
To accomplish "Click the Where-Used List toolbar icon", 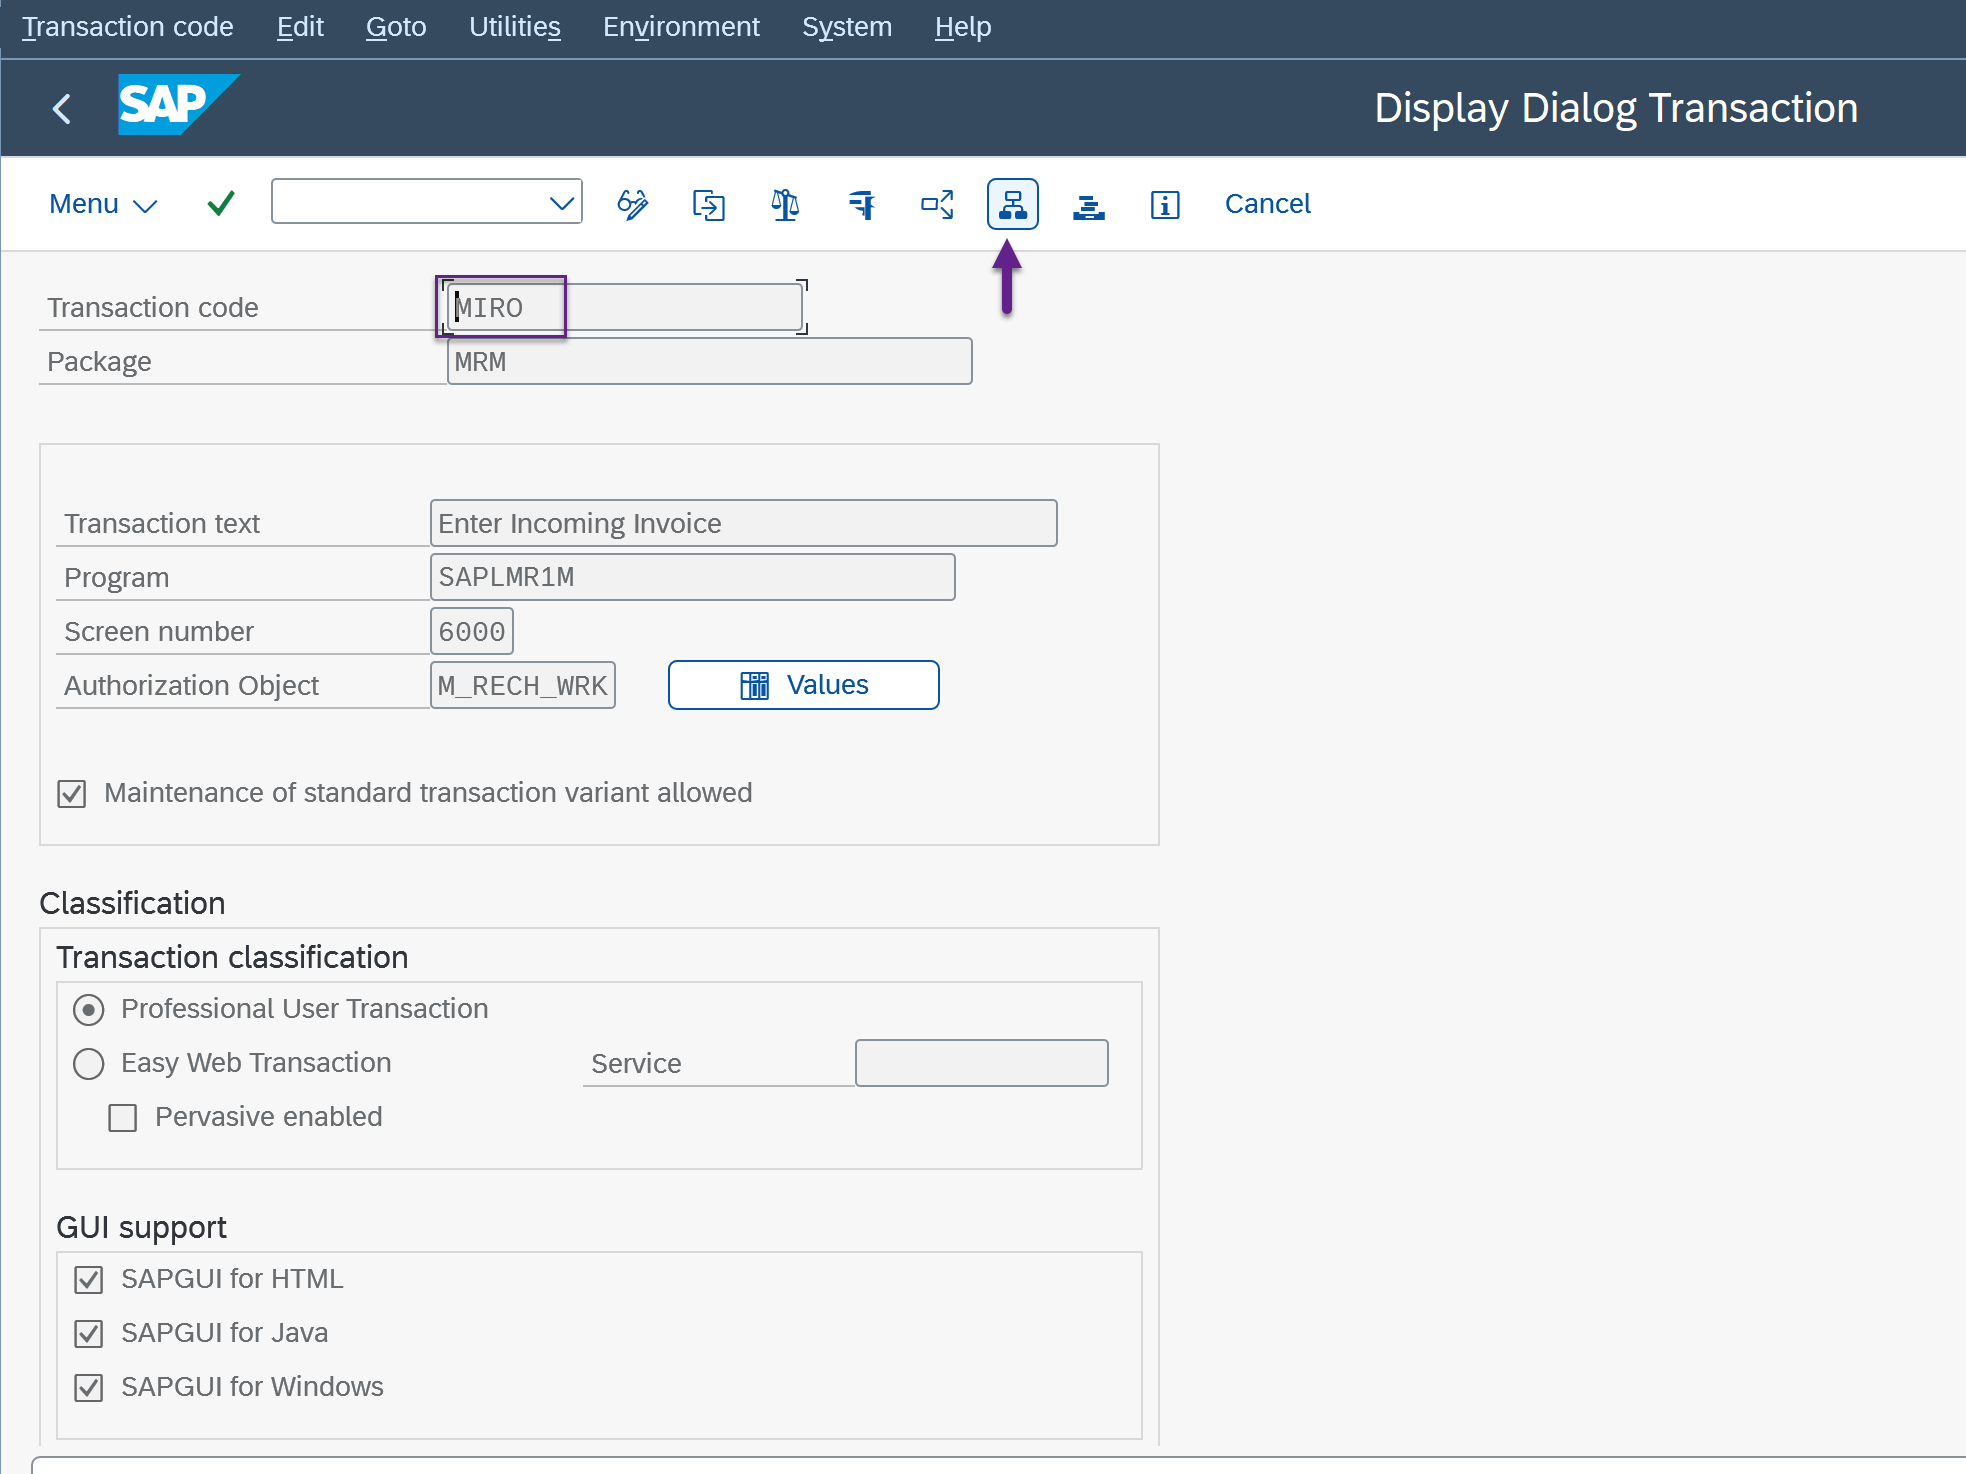I will pos(861,204).
